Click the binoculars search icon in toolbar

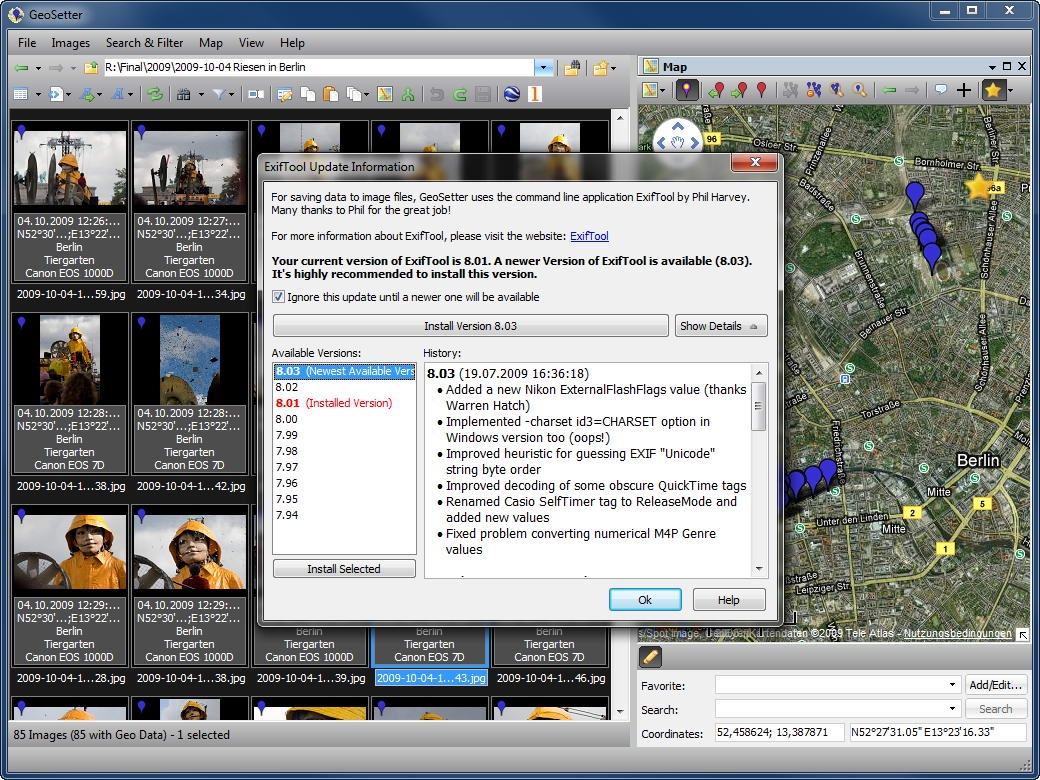[x=183, y=94]
